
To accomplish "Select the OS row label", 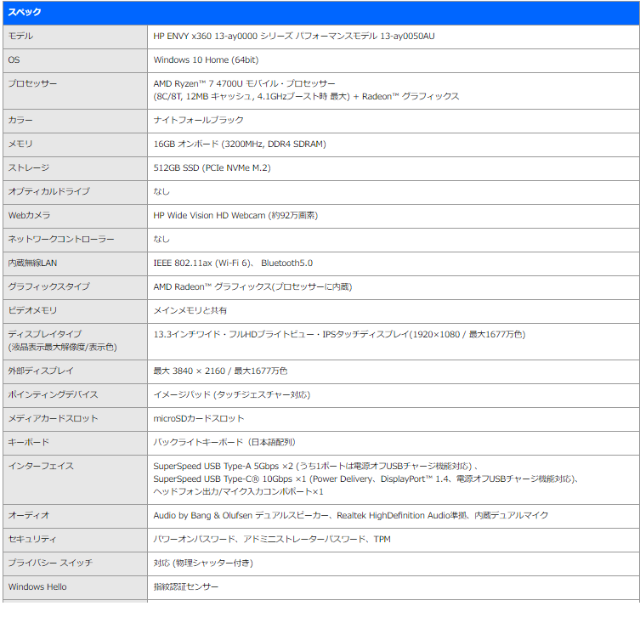I will (14, 60).
